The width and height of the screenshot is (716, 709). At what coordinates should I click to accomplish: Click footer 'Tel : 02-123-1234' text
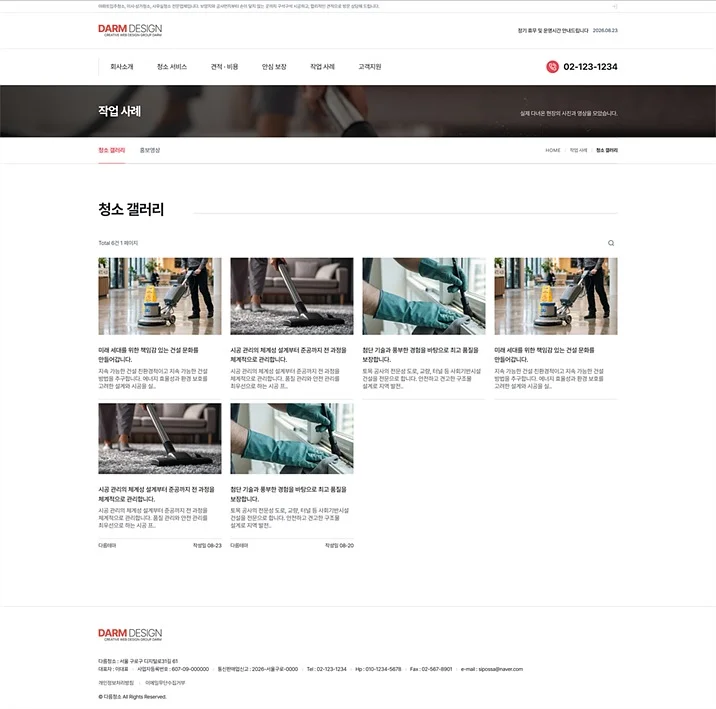(x=327, y=669)
